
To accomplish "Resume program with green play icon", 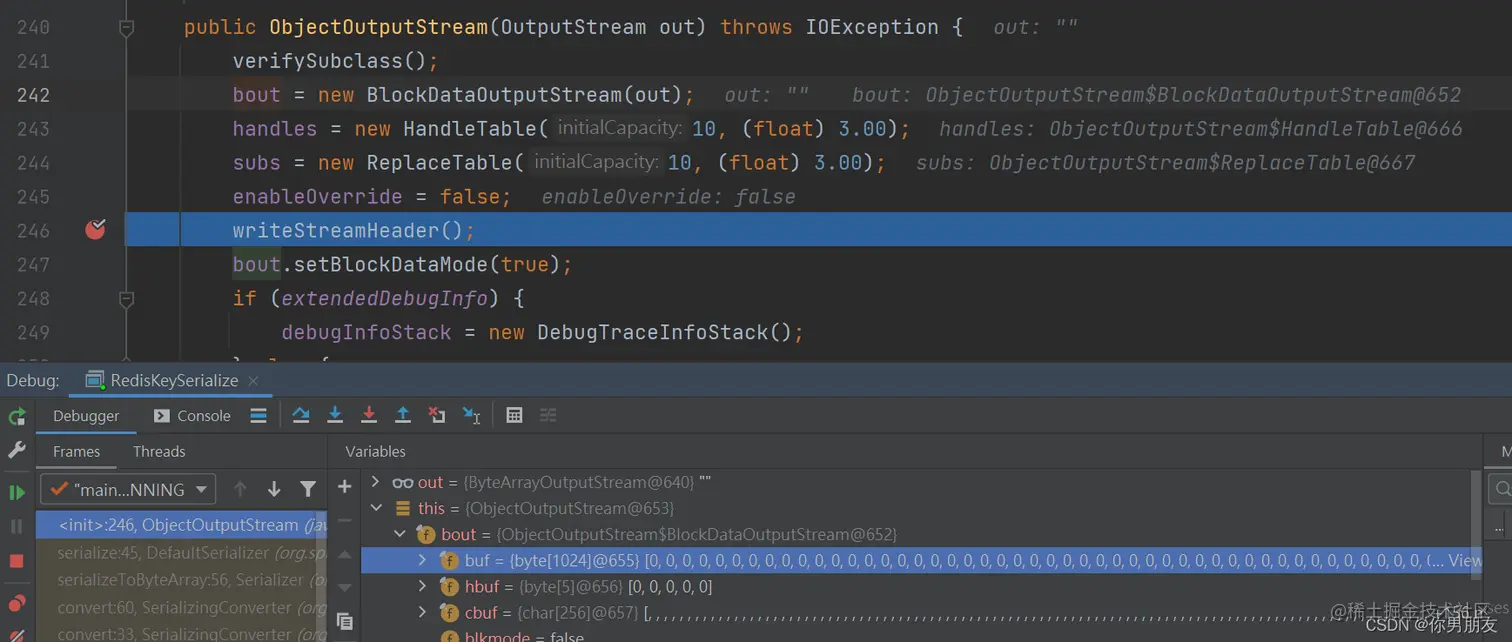I will click(17, 492).
